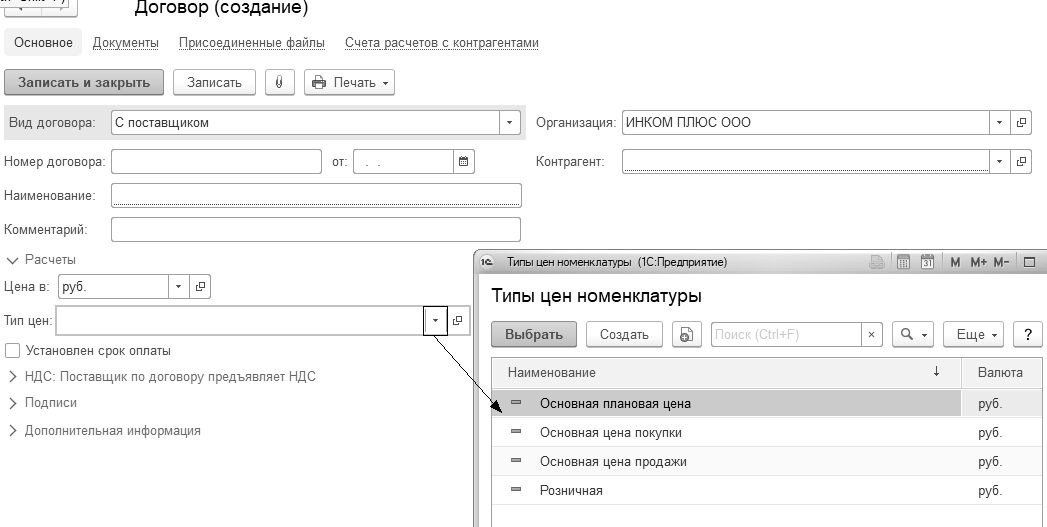
Task: Clear the search field with the x button
Action: (x=871, y=335)
